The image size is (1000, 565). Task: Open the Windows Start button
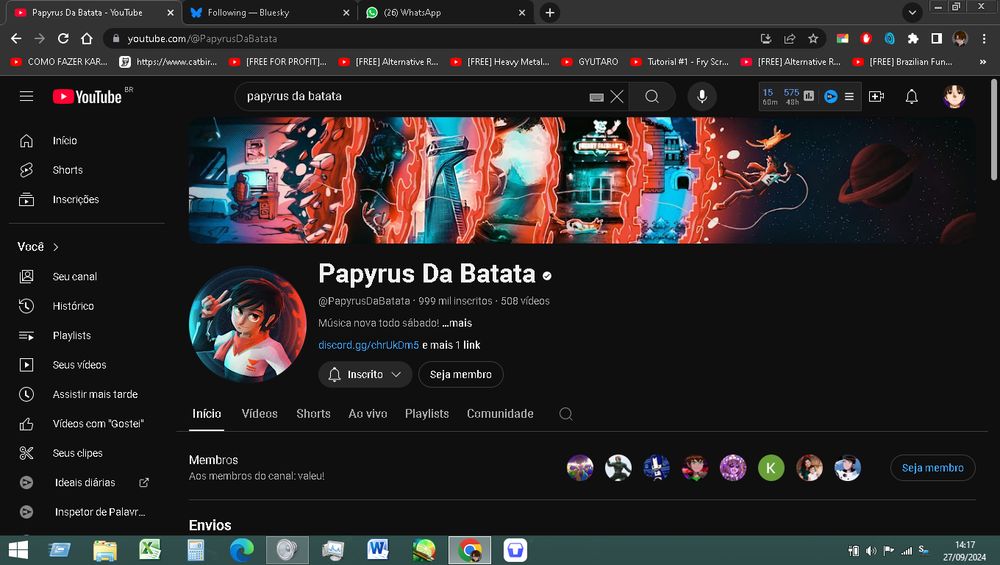click(18, 550)
